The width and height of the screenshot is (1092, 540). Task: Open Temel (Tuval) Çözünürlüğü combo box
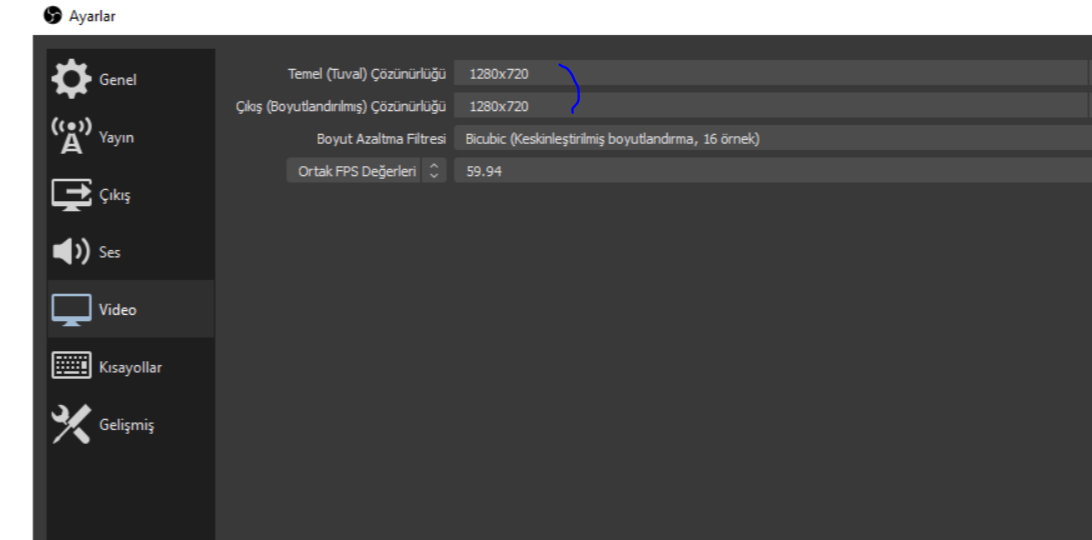(773, 73)
